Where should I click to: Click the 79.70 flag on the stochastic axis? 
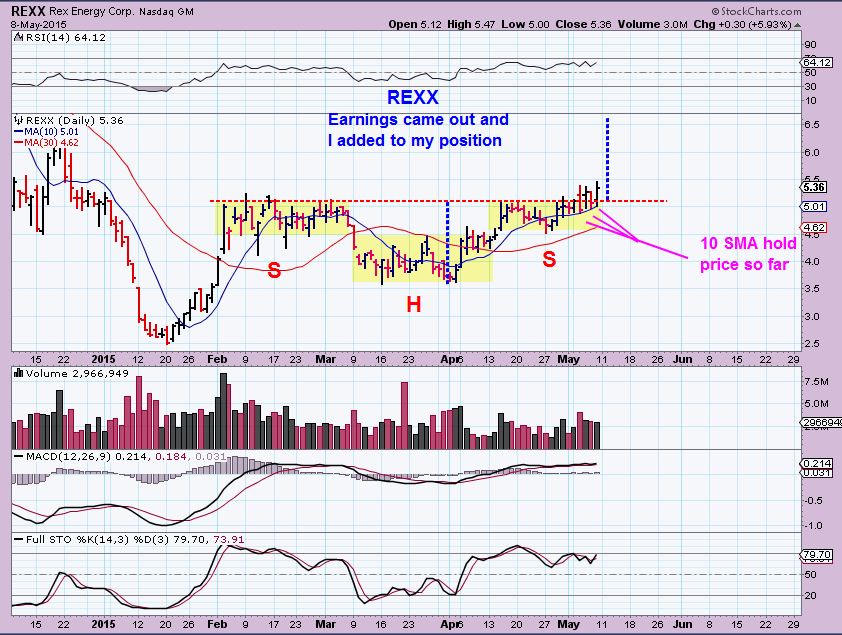(817, 554)
